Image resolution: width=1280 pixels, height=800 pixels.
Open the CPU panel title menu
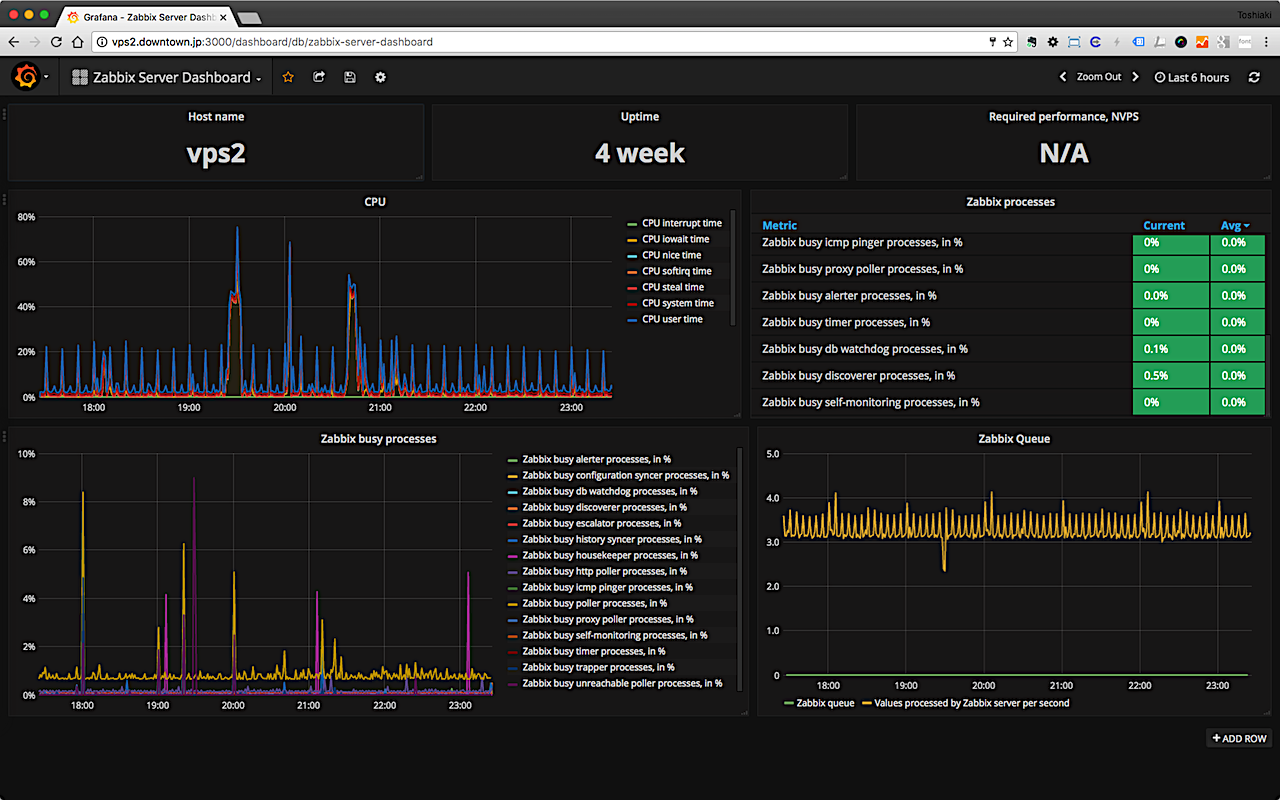(375, 201)
